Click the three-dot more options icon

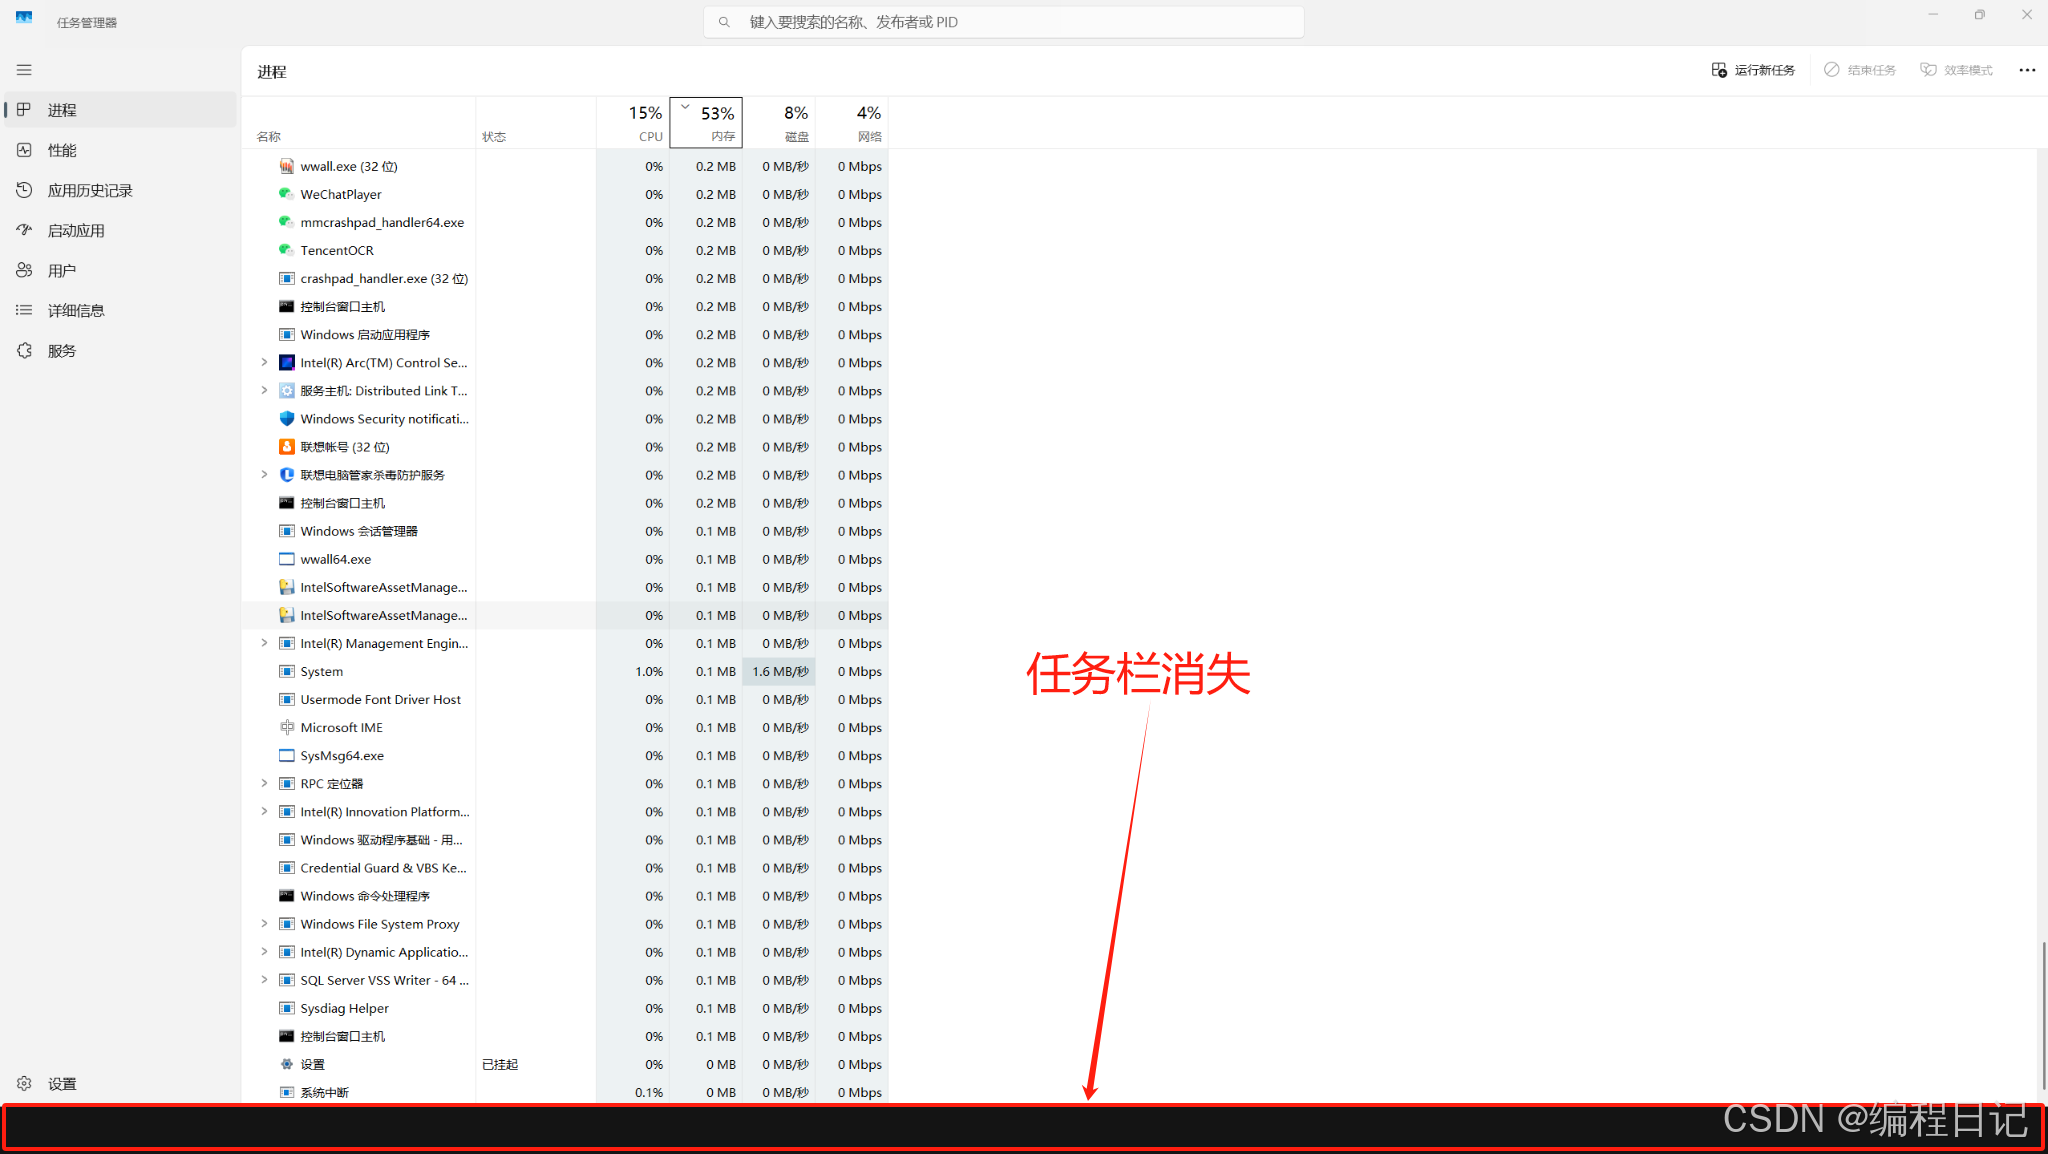[2026, 70]
